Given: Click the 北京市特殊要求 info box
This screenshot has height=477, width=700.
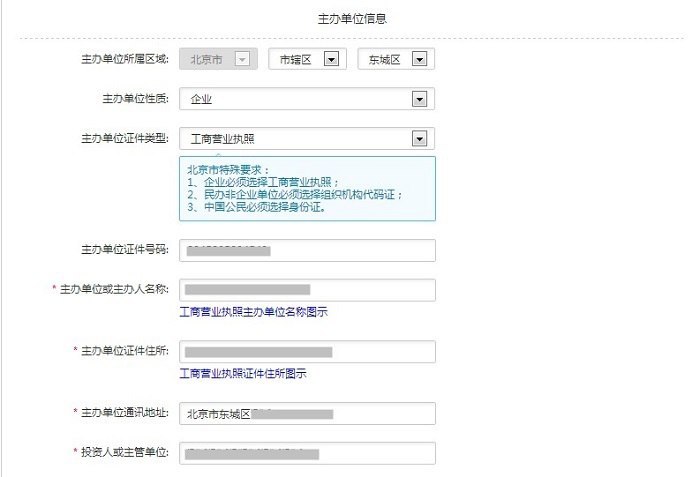Looking at the screenshot, I should [x=307, y=188].
